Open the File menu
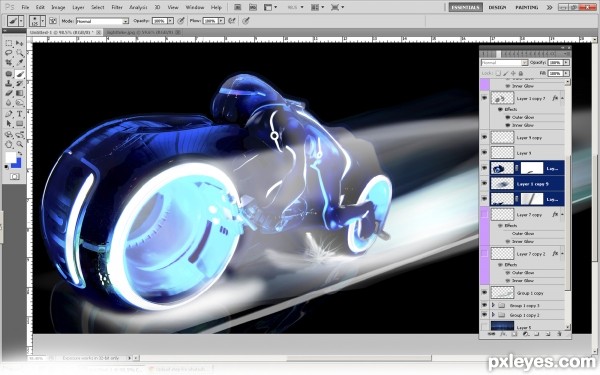Viewport: 600px width, 375px height. (x=25, y=7)
